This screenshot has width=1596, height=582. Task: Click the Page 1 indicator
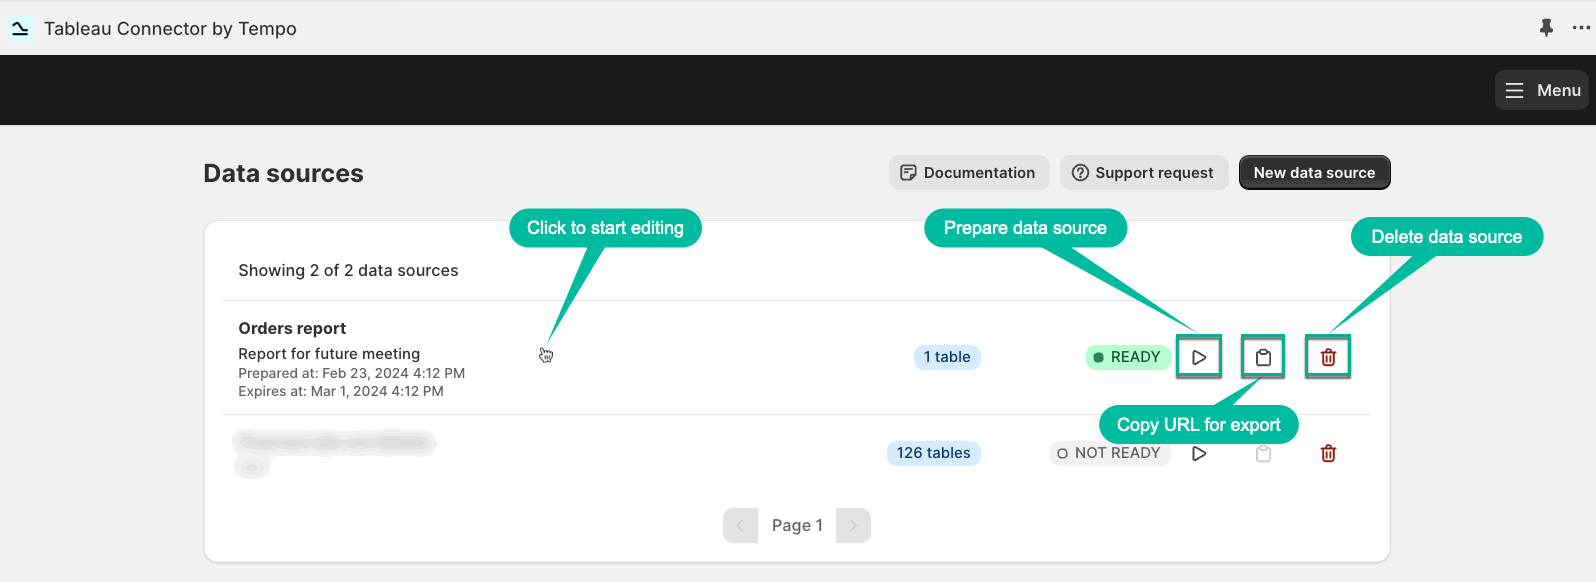pos(797,525)
